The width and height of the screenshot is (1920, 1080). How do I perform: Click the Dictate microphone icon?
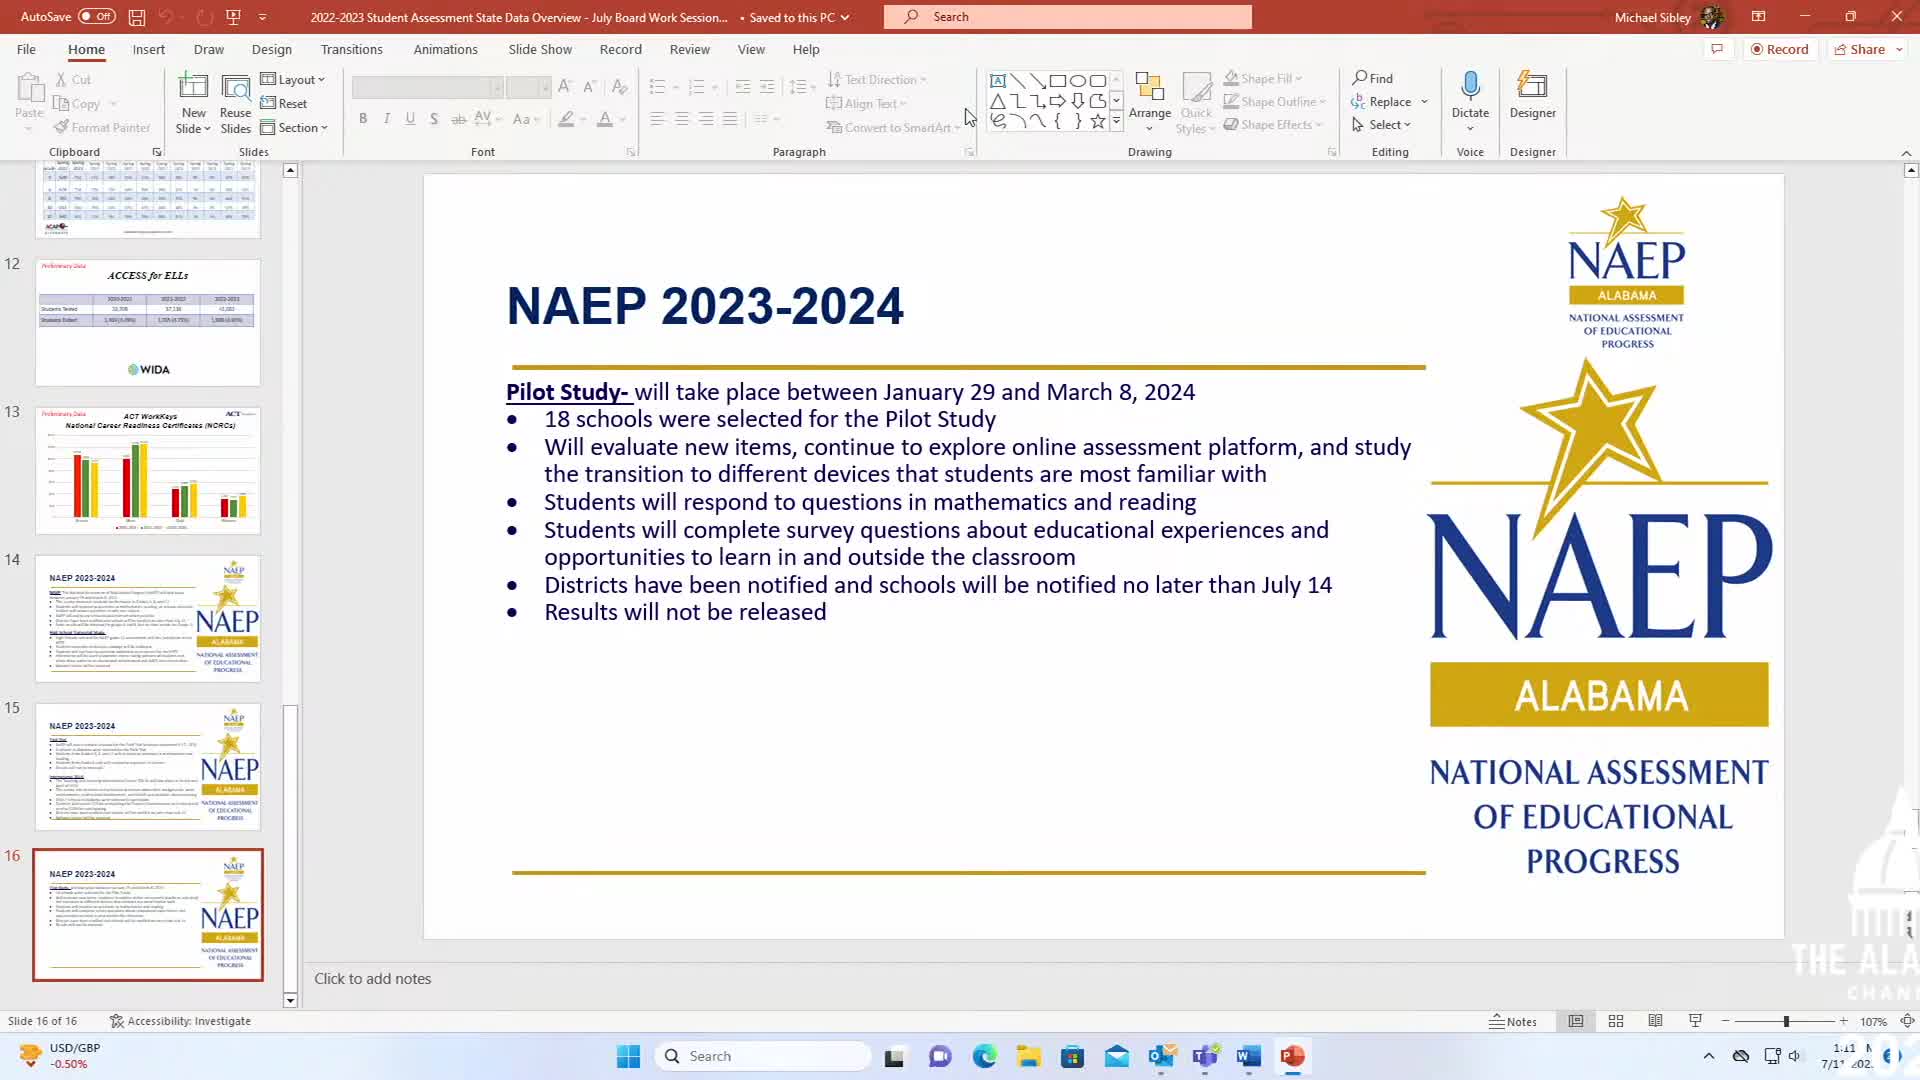point(1470,87)
